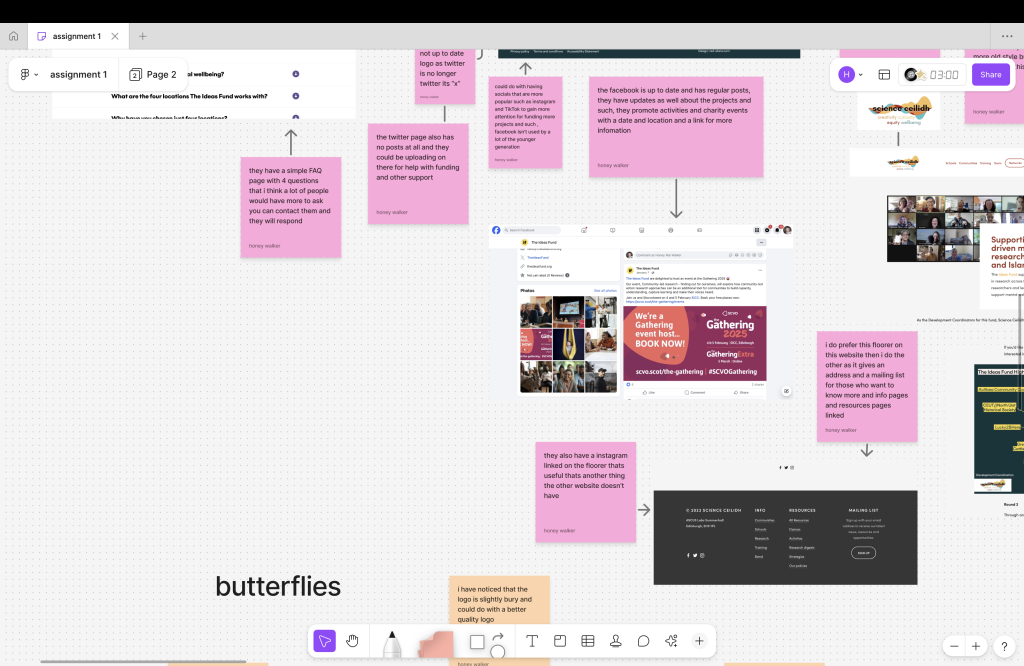Select the Comment tool
1024x666 pixels.
click(644, 641)
